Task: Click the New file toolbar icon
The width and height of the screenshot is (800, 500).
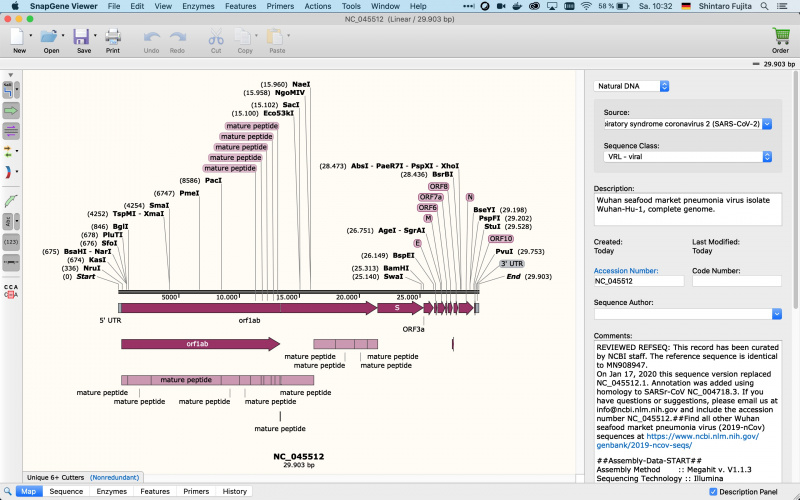Action: tap(18, 36)
